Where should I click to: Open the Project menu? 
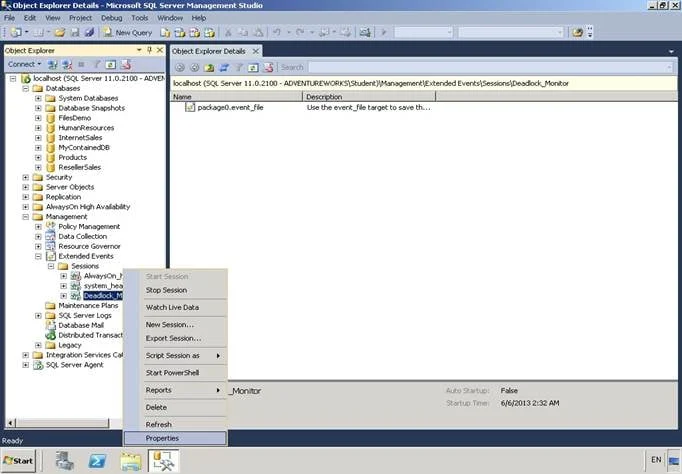point(80,18)
